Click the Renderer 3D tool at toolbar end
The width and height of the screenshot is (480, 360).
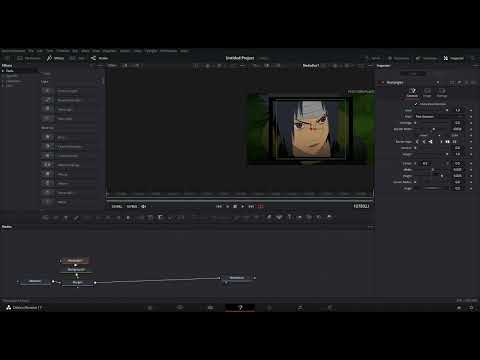[x=329, y=217]
